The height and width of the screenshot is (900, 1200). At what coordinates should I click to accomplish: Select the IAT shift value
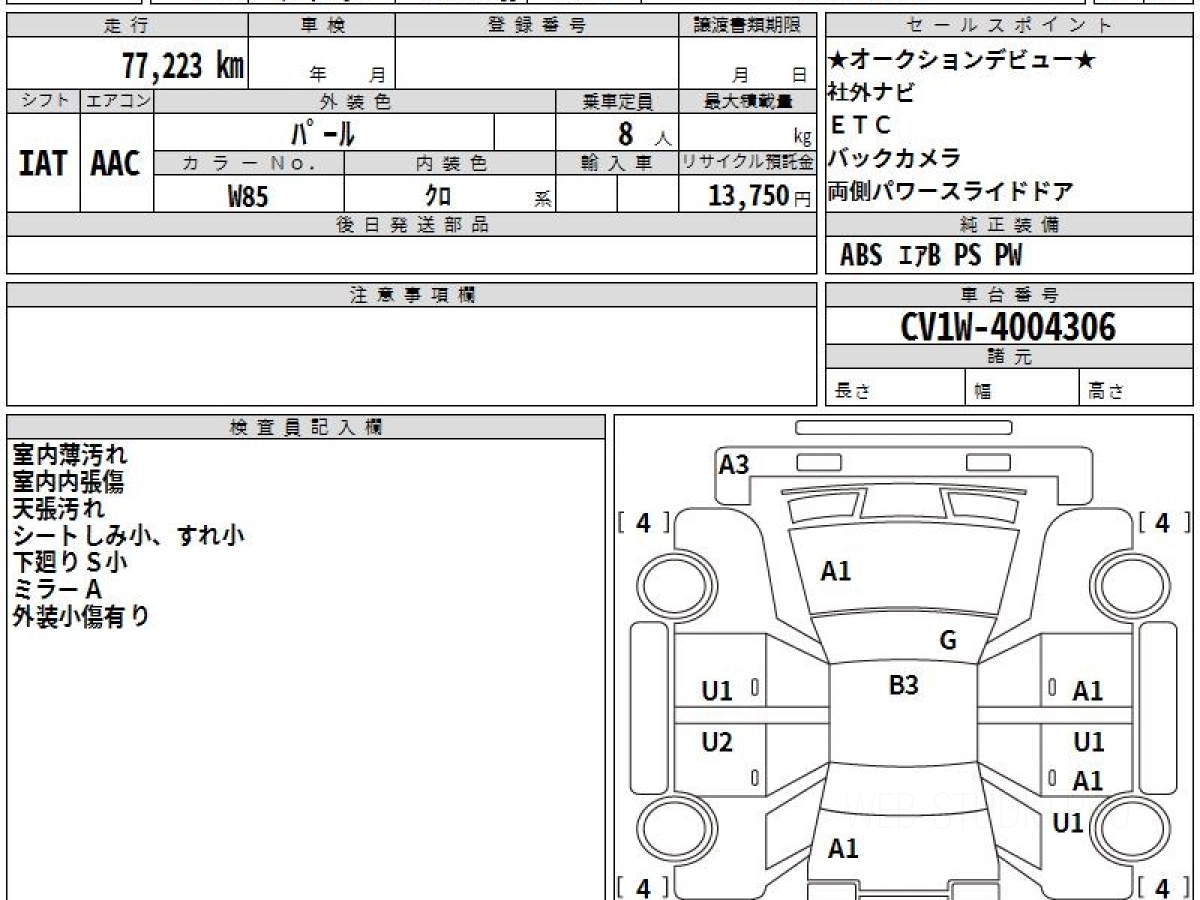click(43, 164)
